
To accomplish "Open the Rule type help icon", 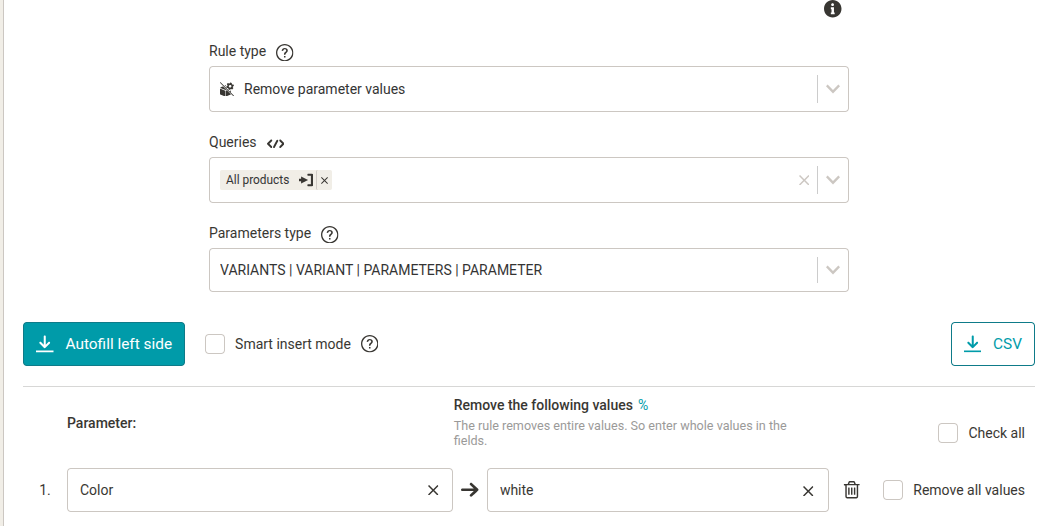I will click(284, 52).
